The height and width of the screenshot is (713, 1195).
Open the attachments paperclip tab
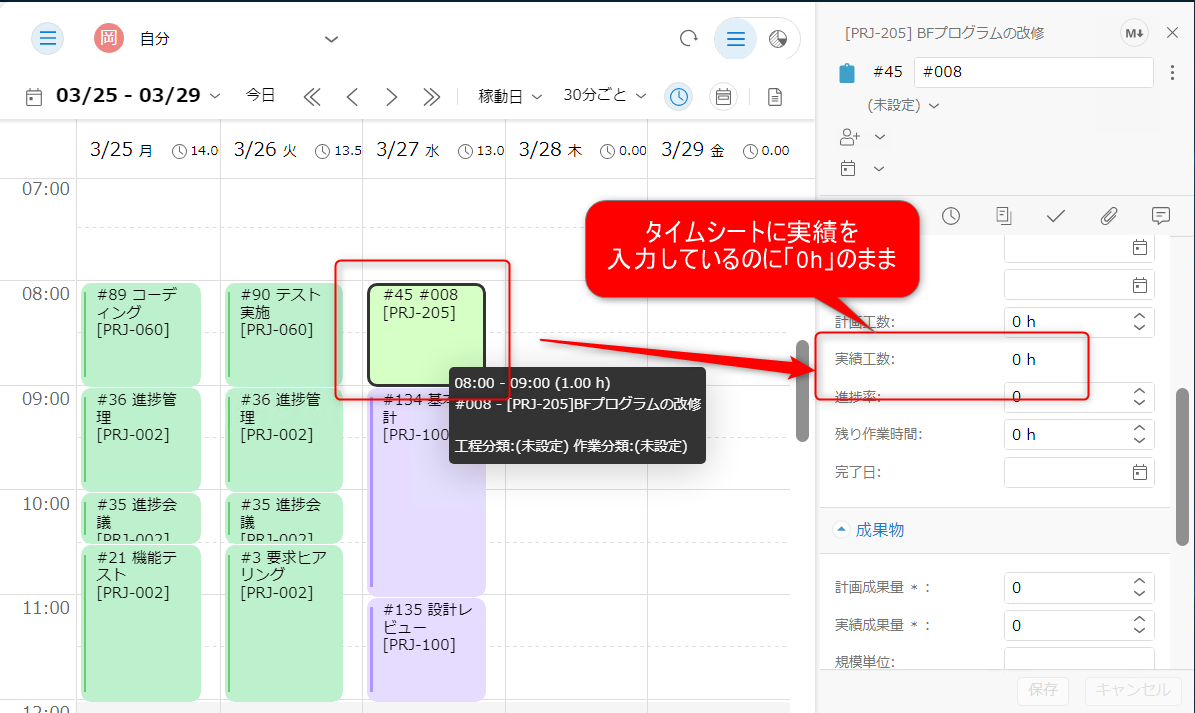tap(1108, 215)
